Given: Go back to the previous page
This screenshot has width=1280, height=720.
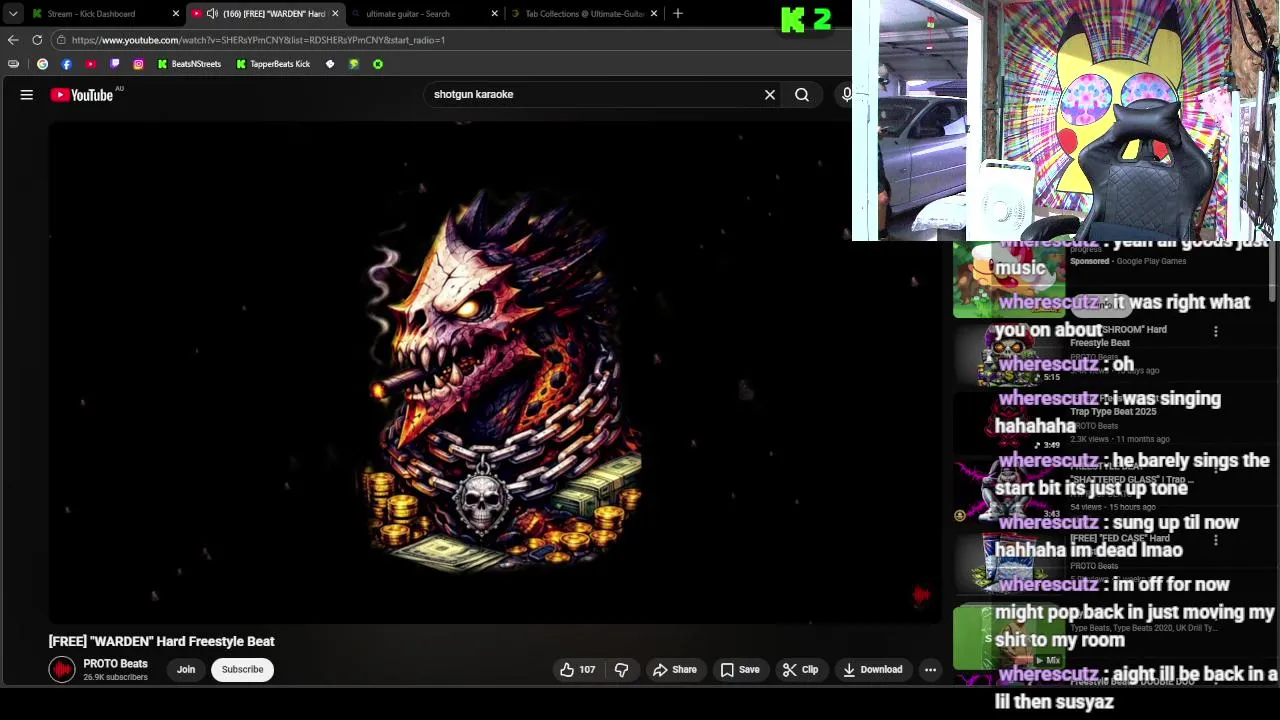Looking at the screenshot, I should point(13,40).
